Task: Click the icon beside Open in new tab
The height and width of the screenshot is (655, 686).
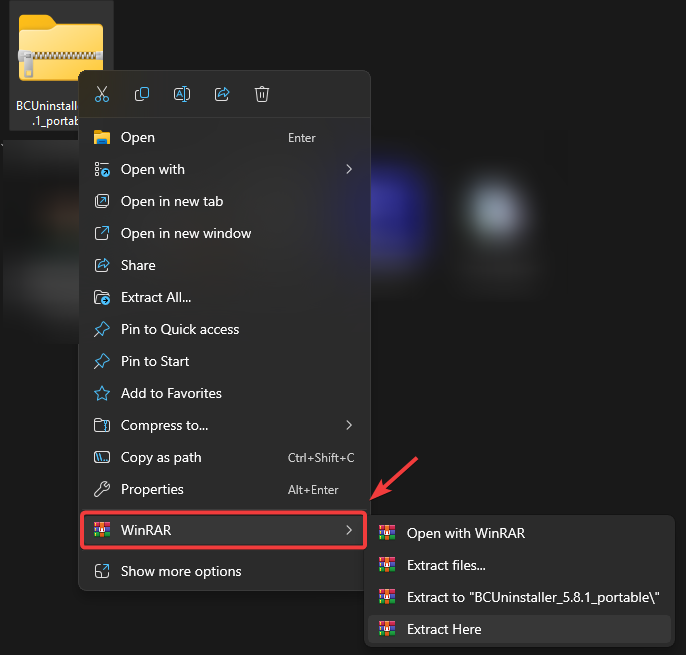Action: point(102,201)
